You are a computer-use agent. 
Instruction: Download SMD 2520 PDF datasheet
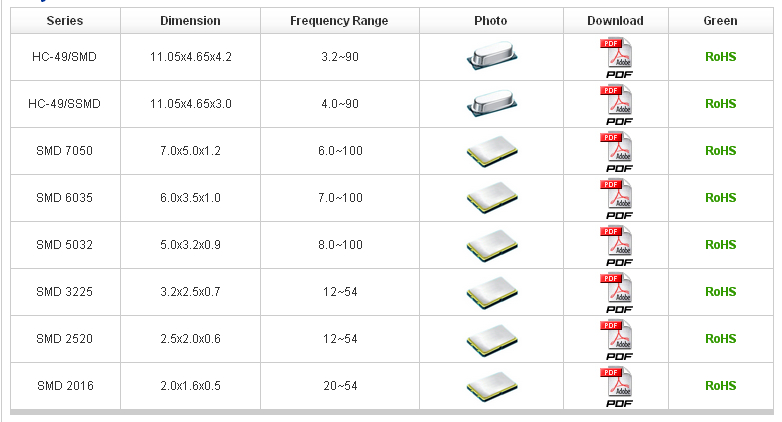click(x=617, y=340)
